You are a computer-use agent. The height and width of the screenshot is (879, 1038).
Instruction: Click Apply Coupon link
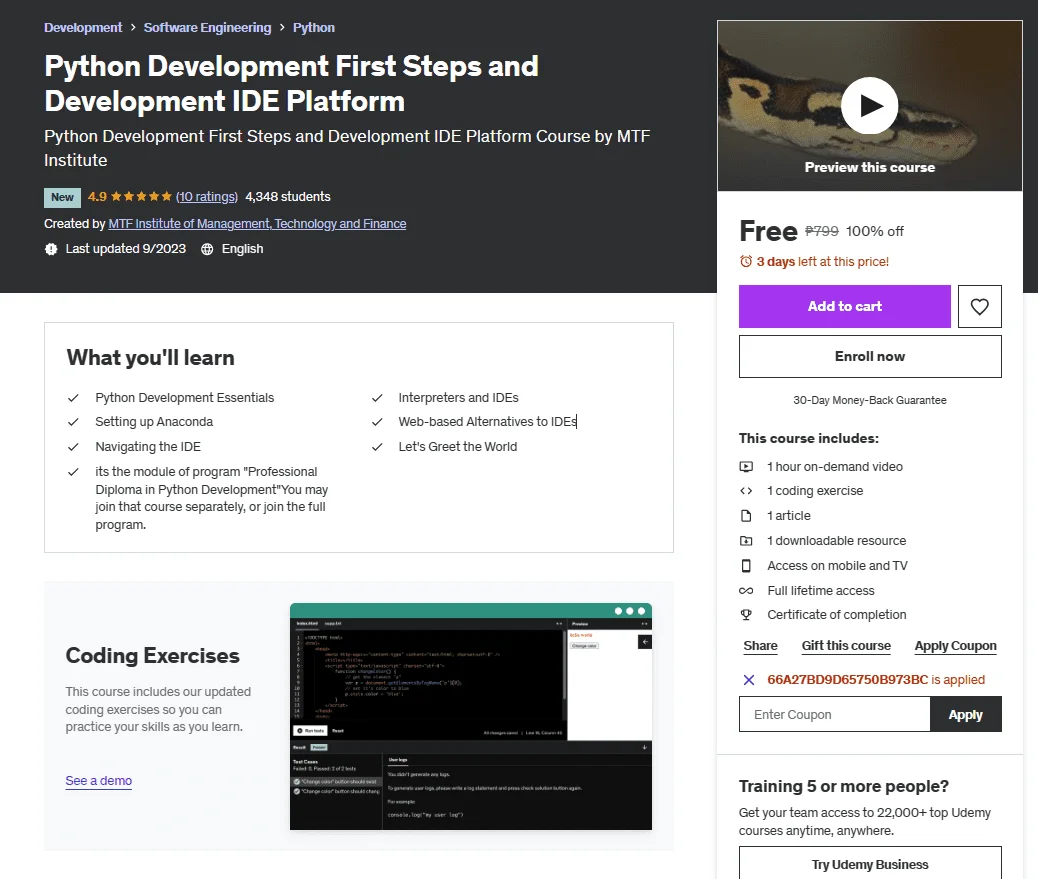coord(955,646)
